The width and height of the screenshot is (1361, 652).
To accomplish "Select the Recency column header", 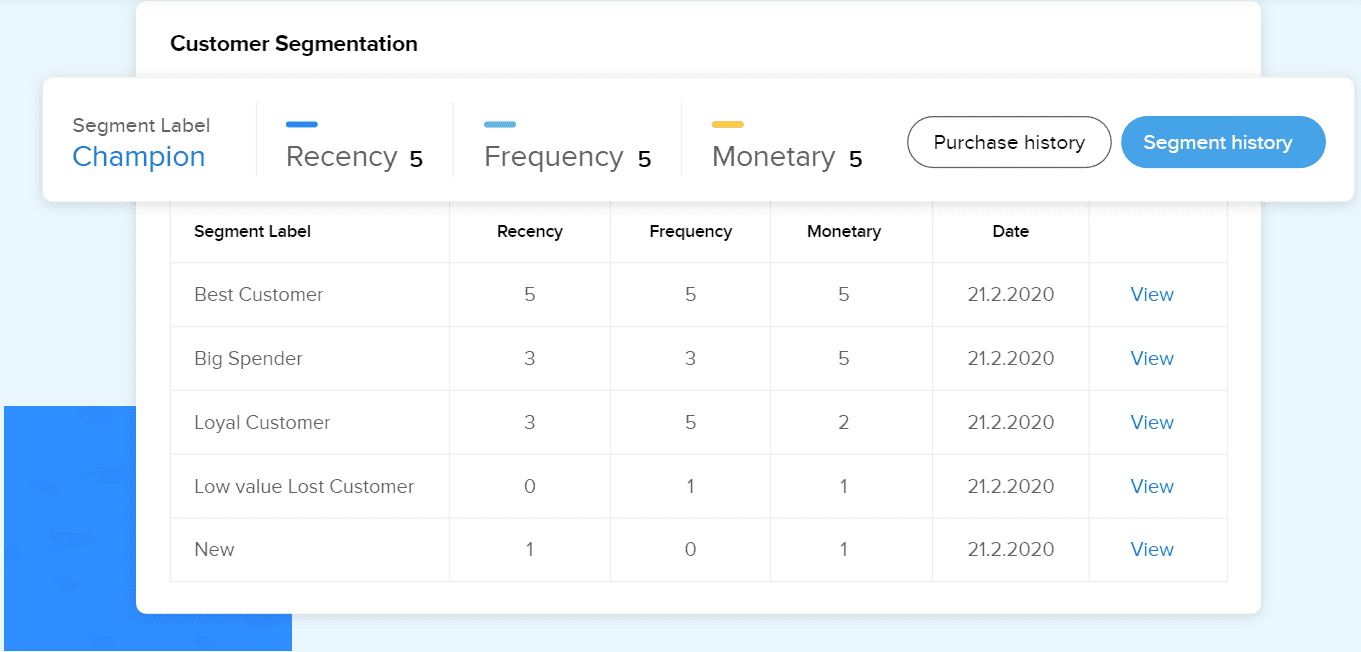I will tap(530, 231).
